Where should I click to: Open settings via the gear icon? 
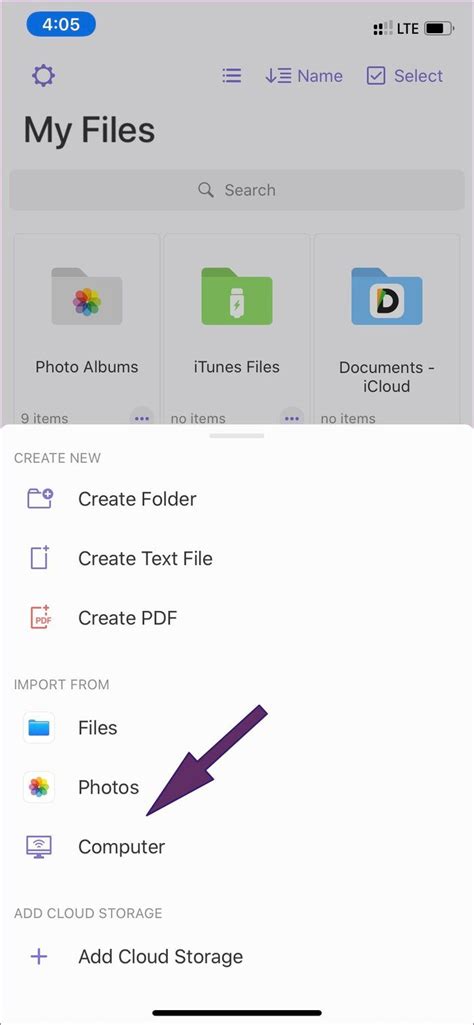coord(43,76)
